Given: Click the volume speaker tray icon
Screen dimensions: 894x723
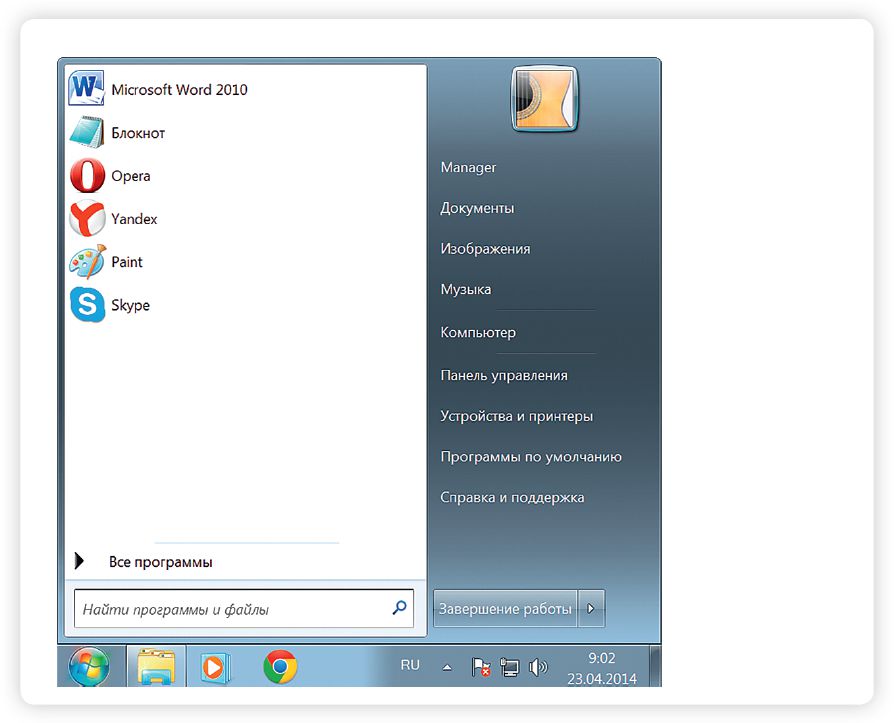Looking at the screenshot, I should click(537, 667).
